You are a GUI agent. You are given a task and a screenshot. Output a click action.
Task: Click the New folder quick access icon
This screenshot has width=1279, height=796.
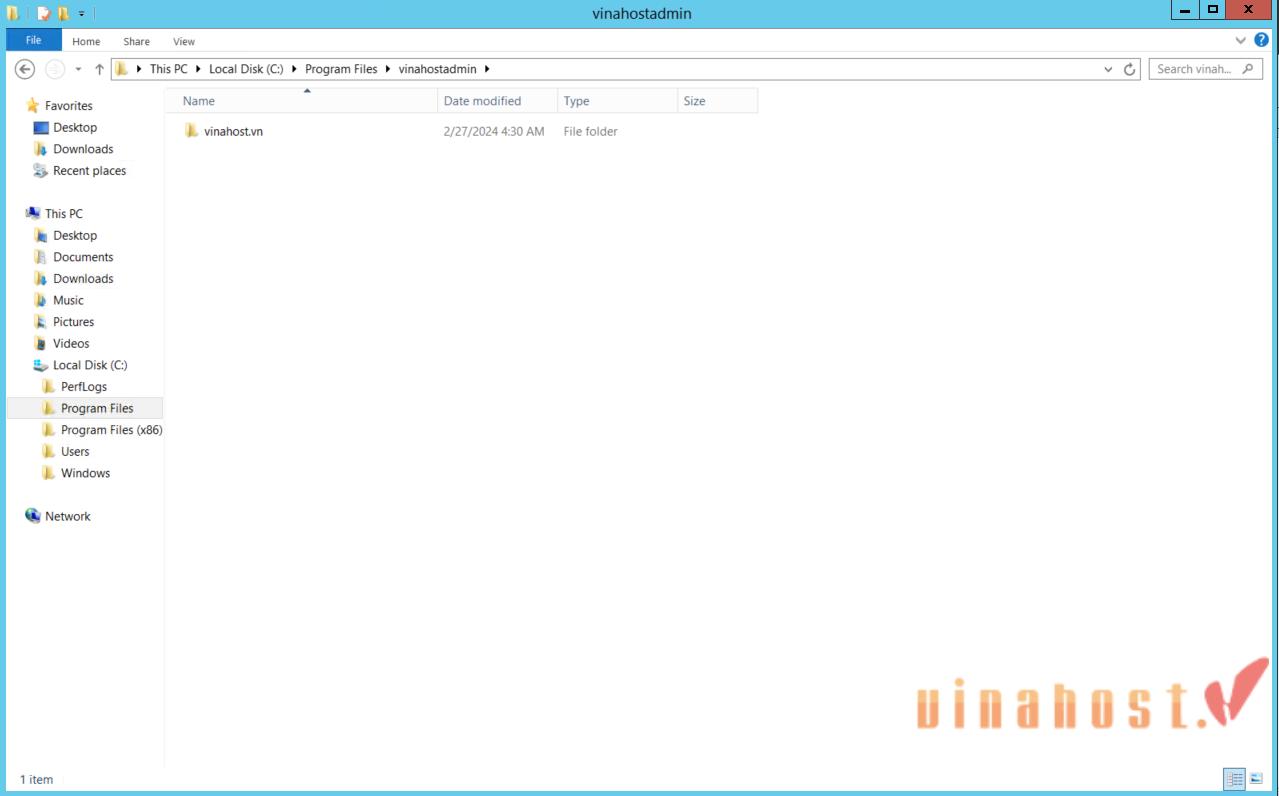63,13
